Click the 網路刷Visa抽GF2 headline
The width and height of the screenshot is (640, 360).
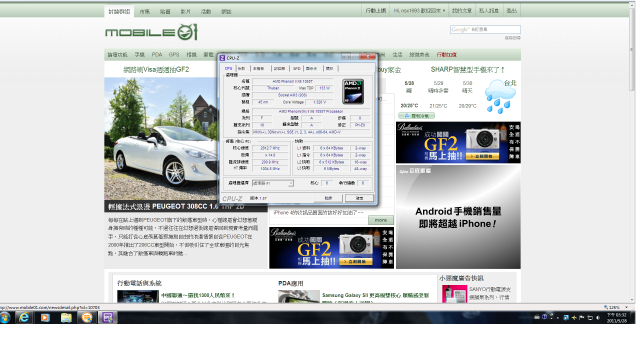[156, 70]
